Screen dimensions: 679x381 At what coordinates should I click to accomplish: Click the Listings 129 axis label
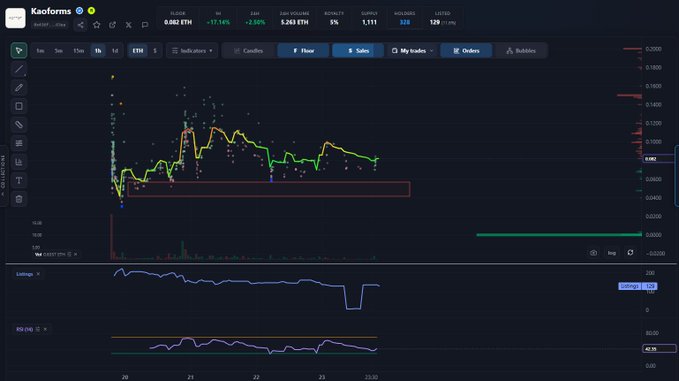click(638, 286)
